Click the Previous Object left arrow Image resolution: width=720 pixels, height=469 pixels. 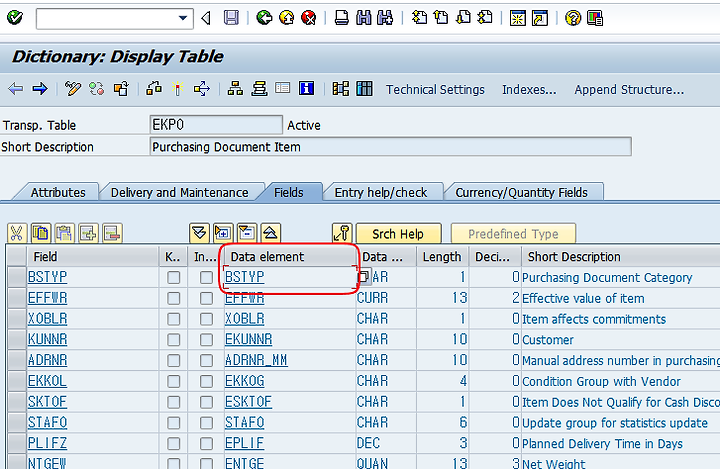click(x=16, y=89)
